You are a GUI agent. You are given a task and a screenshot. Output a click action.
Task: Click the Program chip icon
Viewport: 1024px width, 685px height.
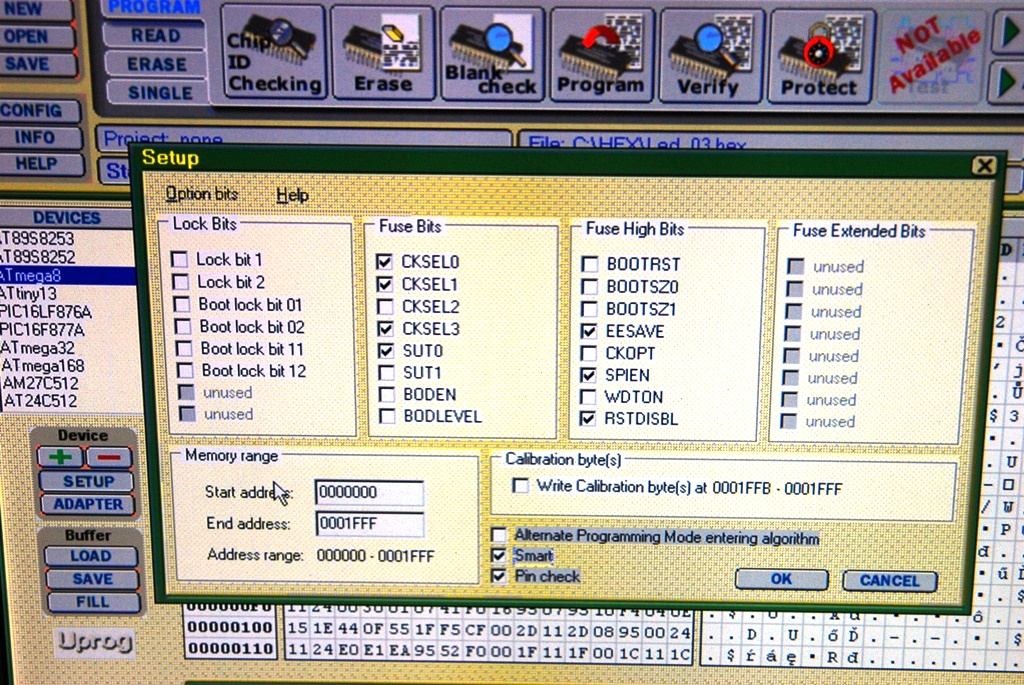[x=601, y=53]
